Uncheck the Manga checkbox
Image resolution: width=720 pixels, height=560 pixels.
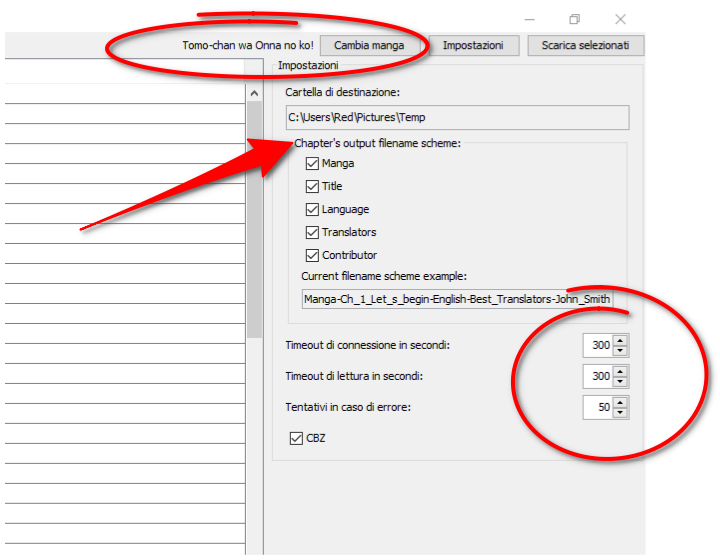313,164
